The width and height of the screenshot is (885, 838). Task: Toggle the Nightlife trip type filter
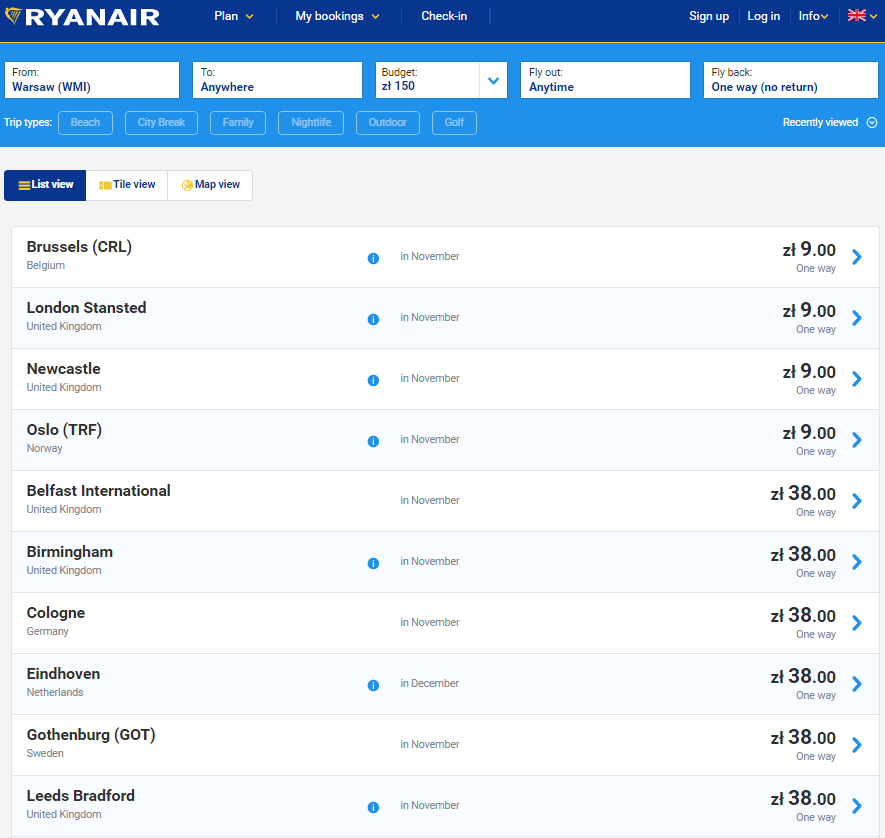click(311, 122)
